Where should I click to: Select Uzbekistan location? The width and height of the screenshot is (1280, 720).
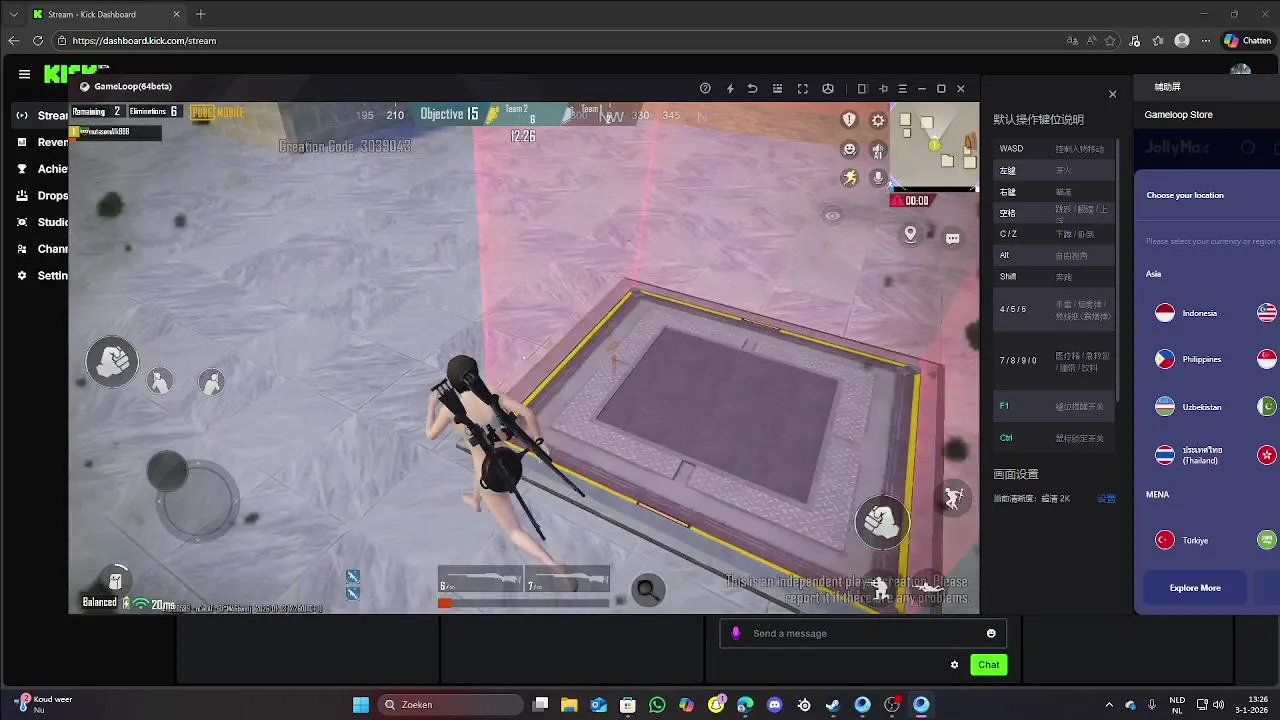pyautogui.click(x=1190, y=407)
